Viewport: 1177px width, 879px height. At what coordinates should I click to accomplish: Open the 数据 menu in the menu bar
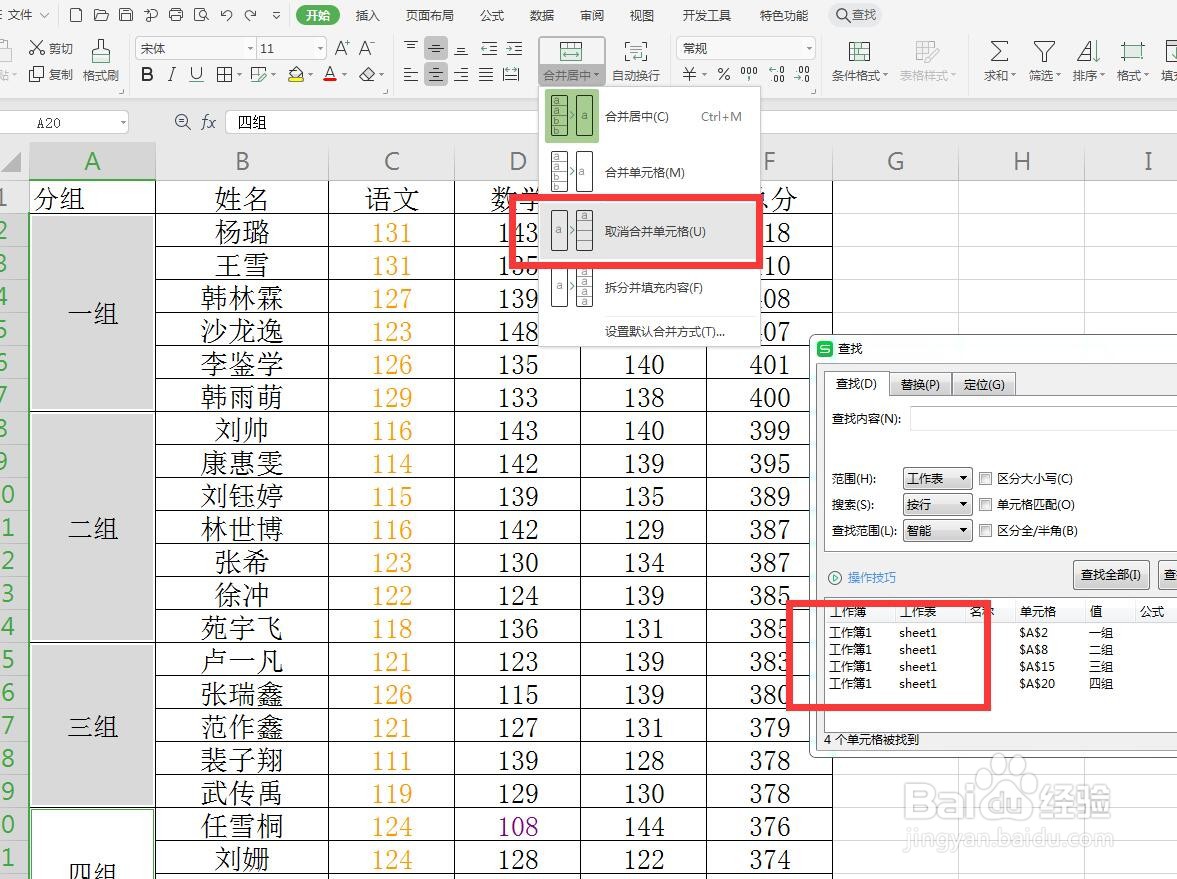pos(542,15)
